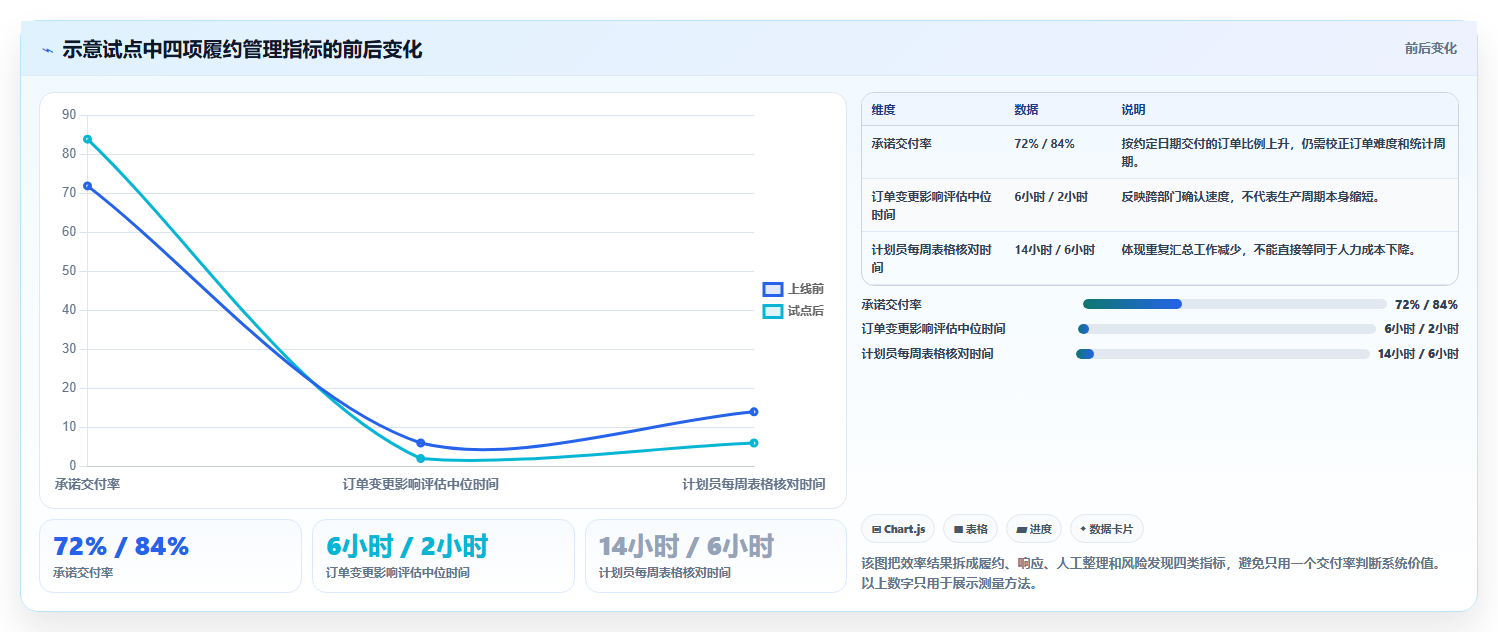This screenshot has width=1498, height=632.
Task: Click the 订单变更影响评估中位时间 x-axis label
Action: (x=421, y=484)
